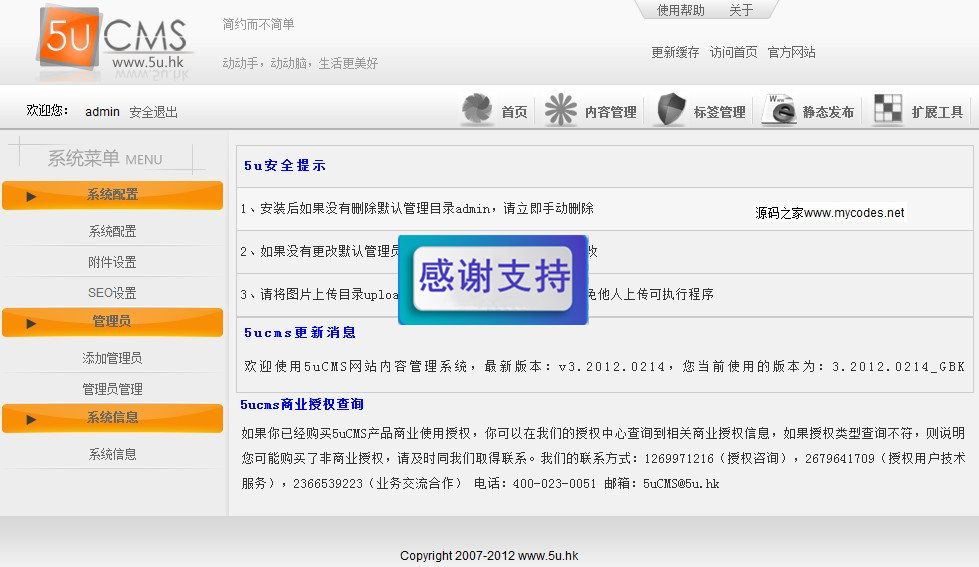
Task: Click the 更新缓存 link
Action: tap(675, 52)
